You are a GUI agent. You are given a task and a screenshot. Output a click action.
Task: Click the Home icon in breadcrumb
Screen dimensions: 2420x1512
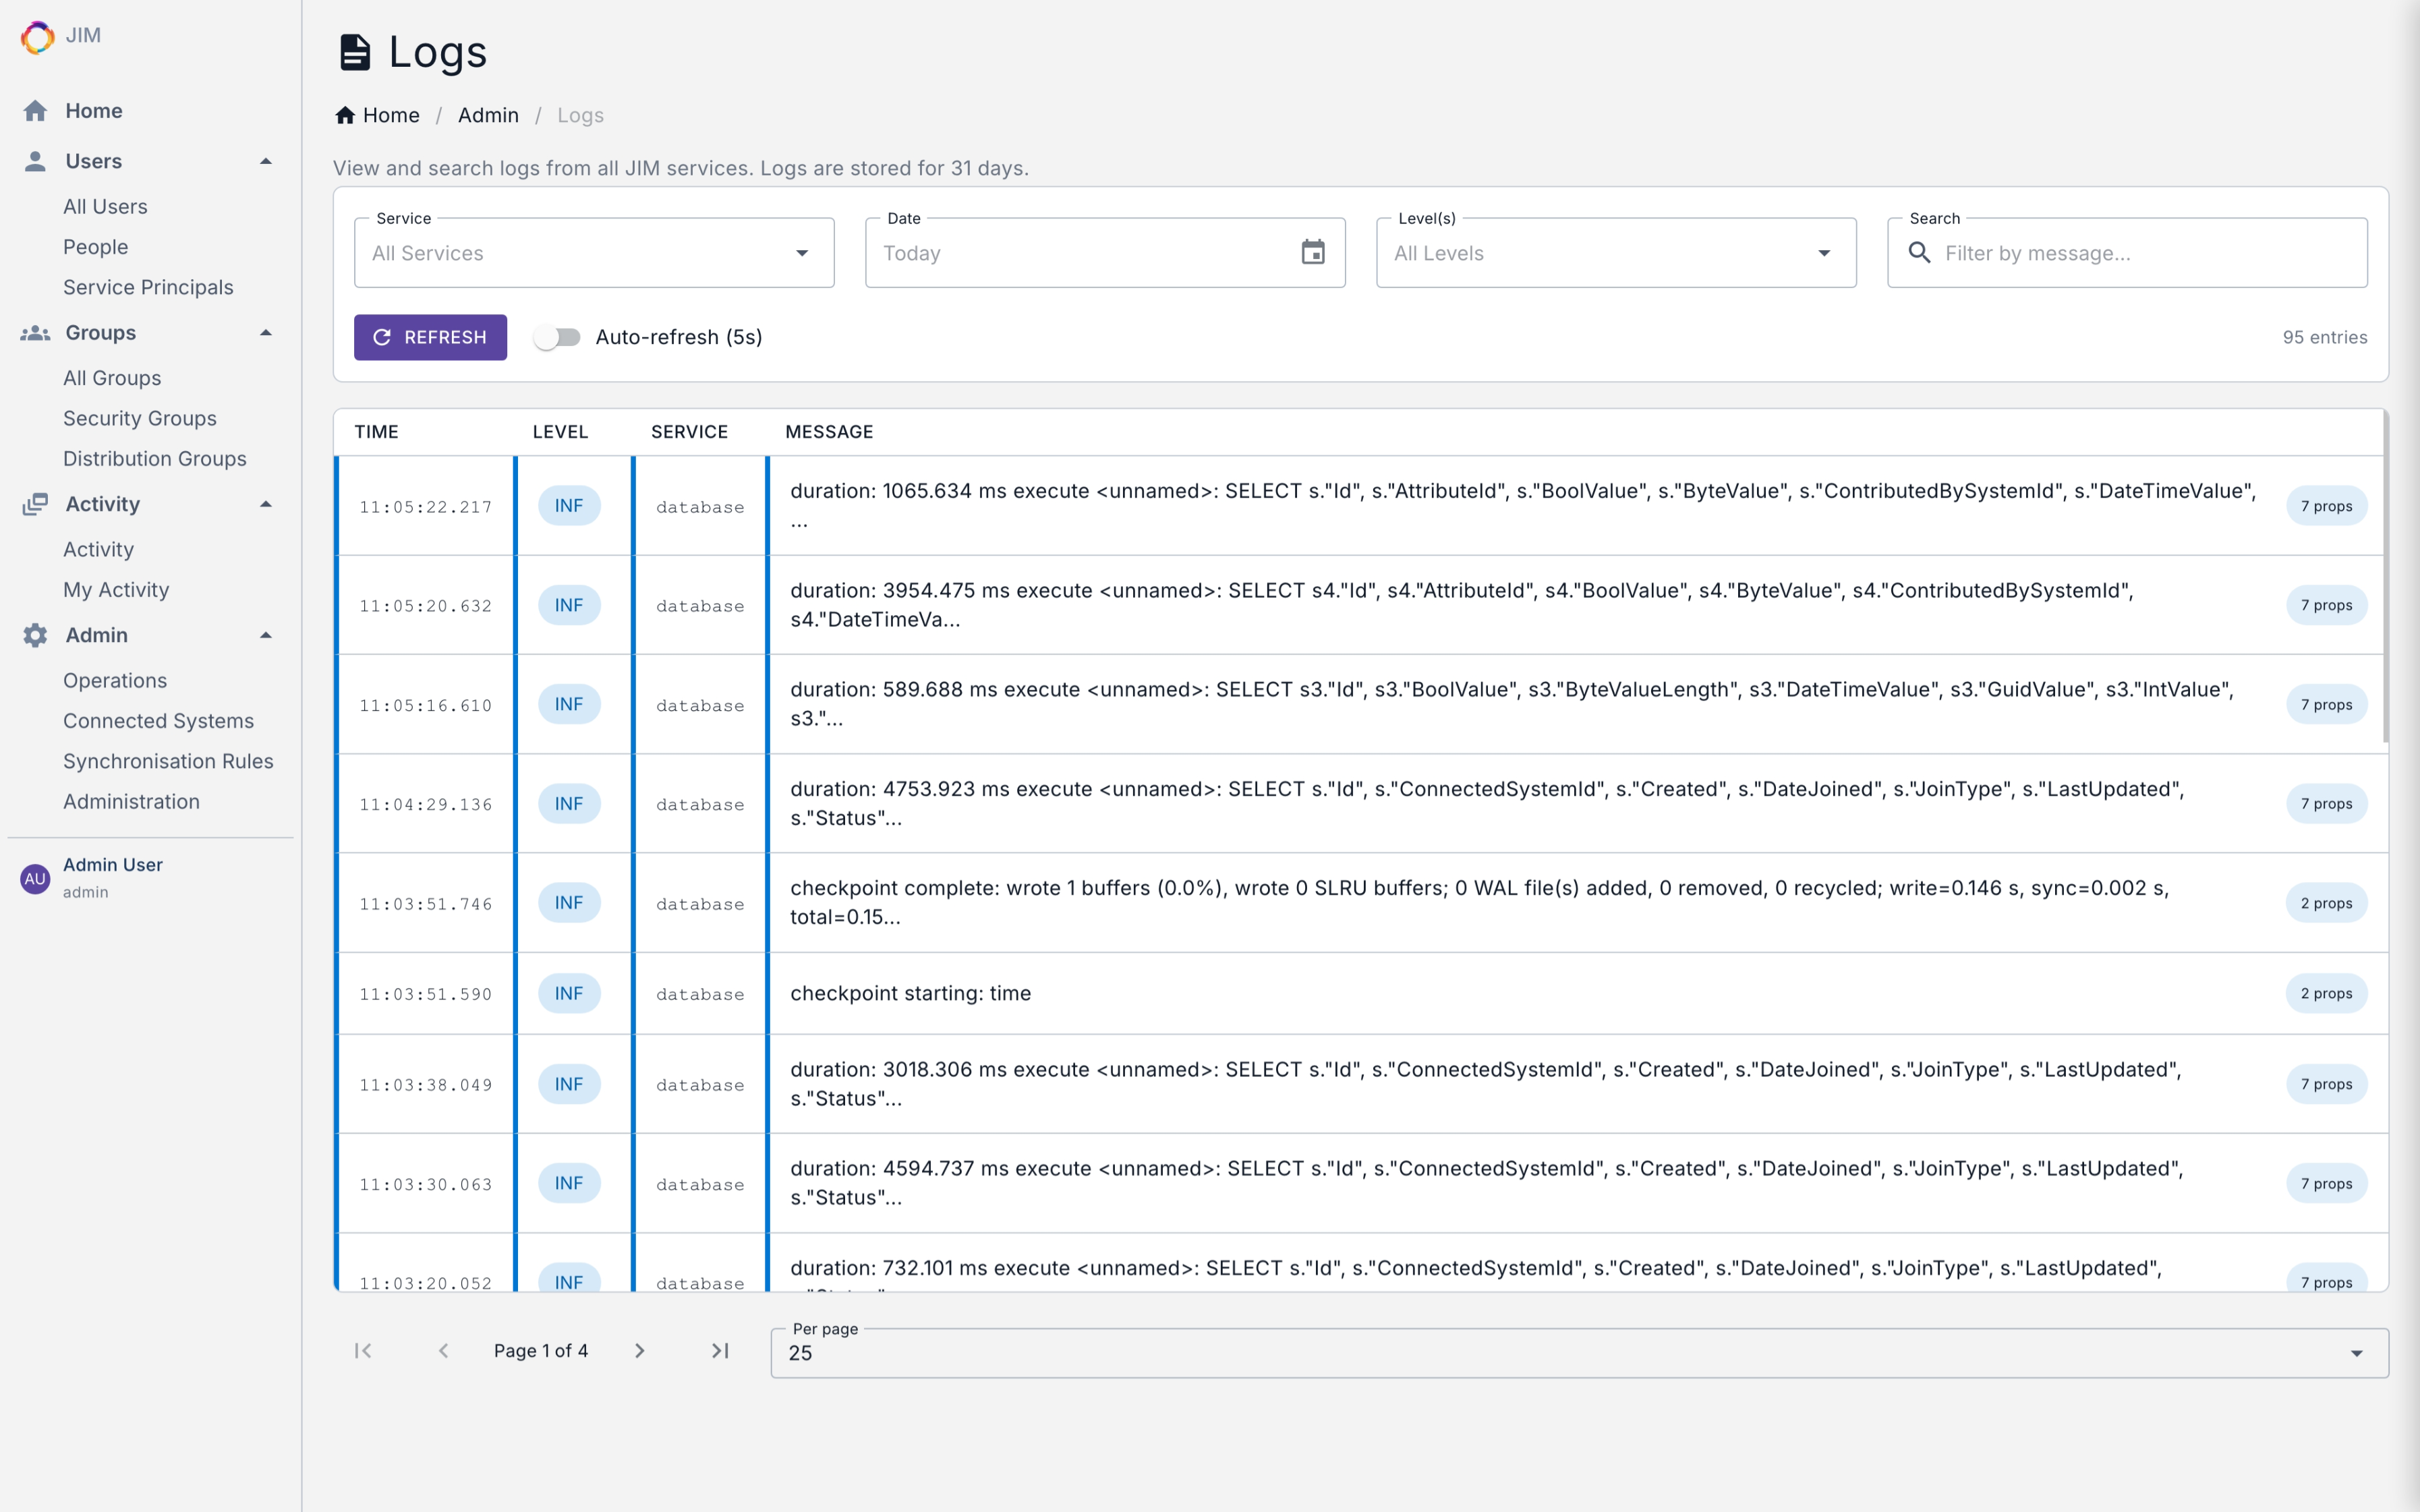pyautogui.click(x=345, y=115)
